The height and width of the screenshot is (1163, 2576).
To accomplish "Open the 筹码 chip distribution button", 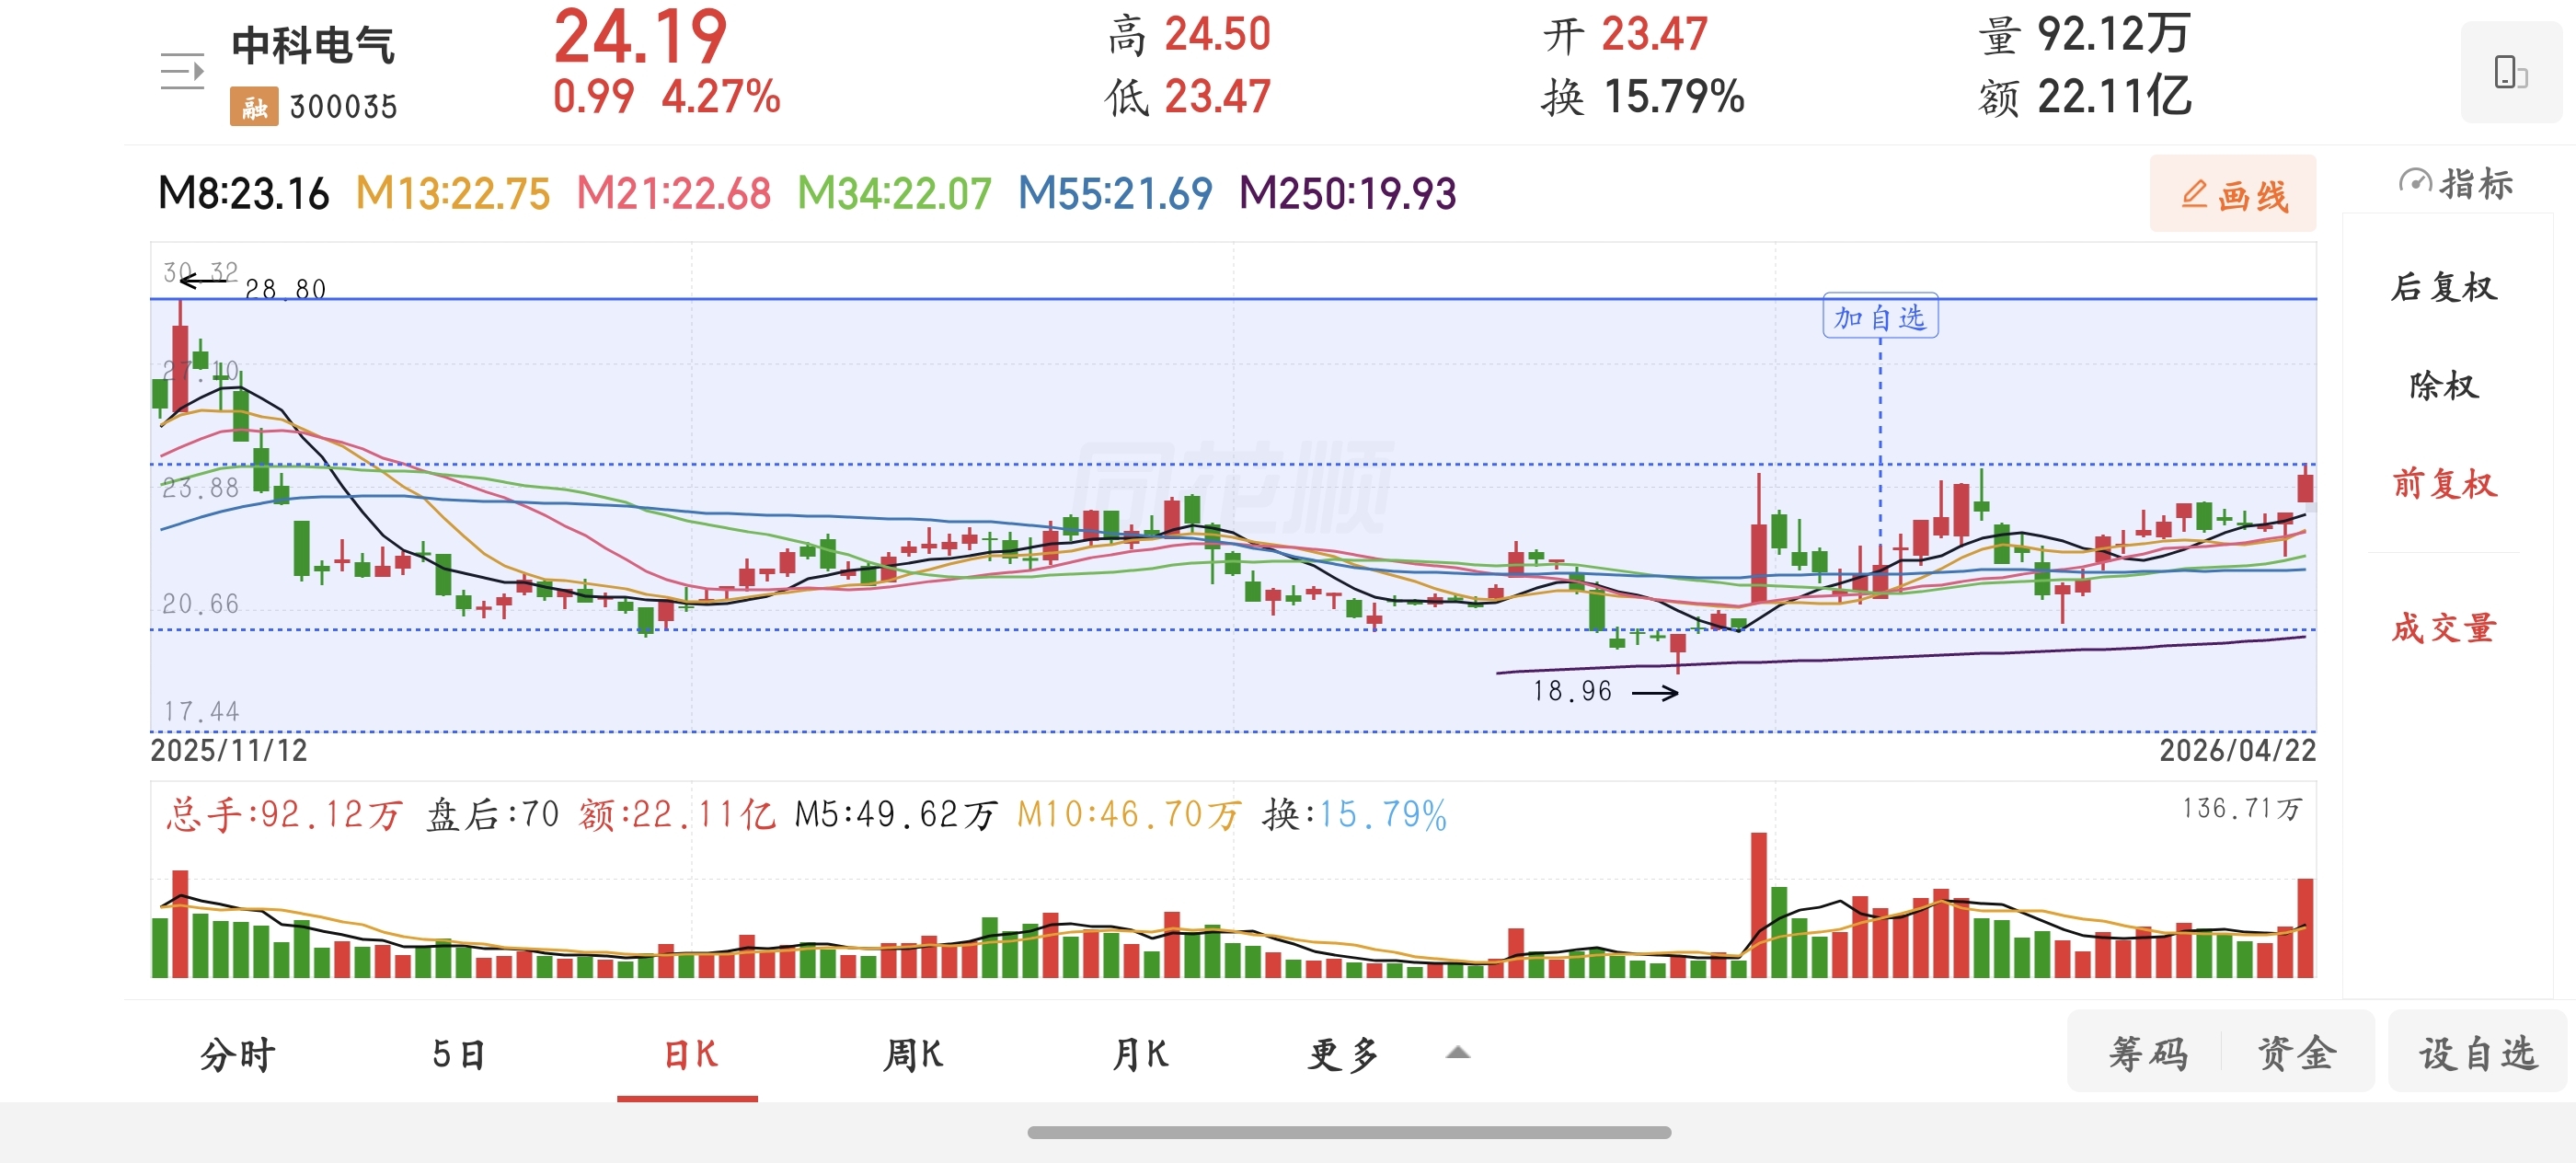I will tap(2148, 1053).
